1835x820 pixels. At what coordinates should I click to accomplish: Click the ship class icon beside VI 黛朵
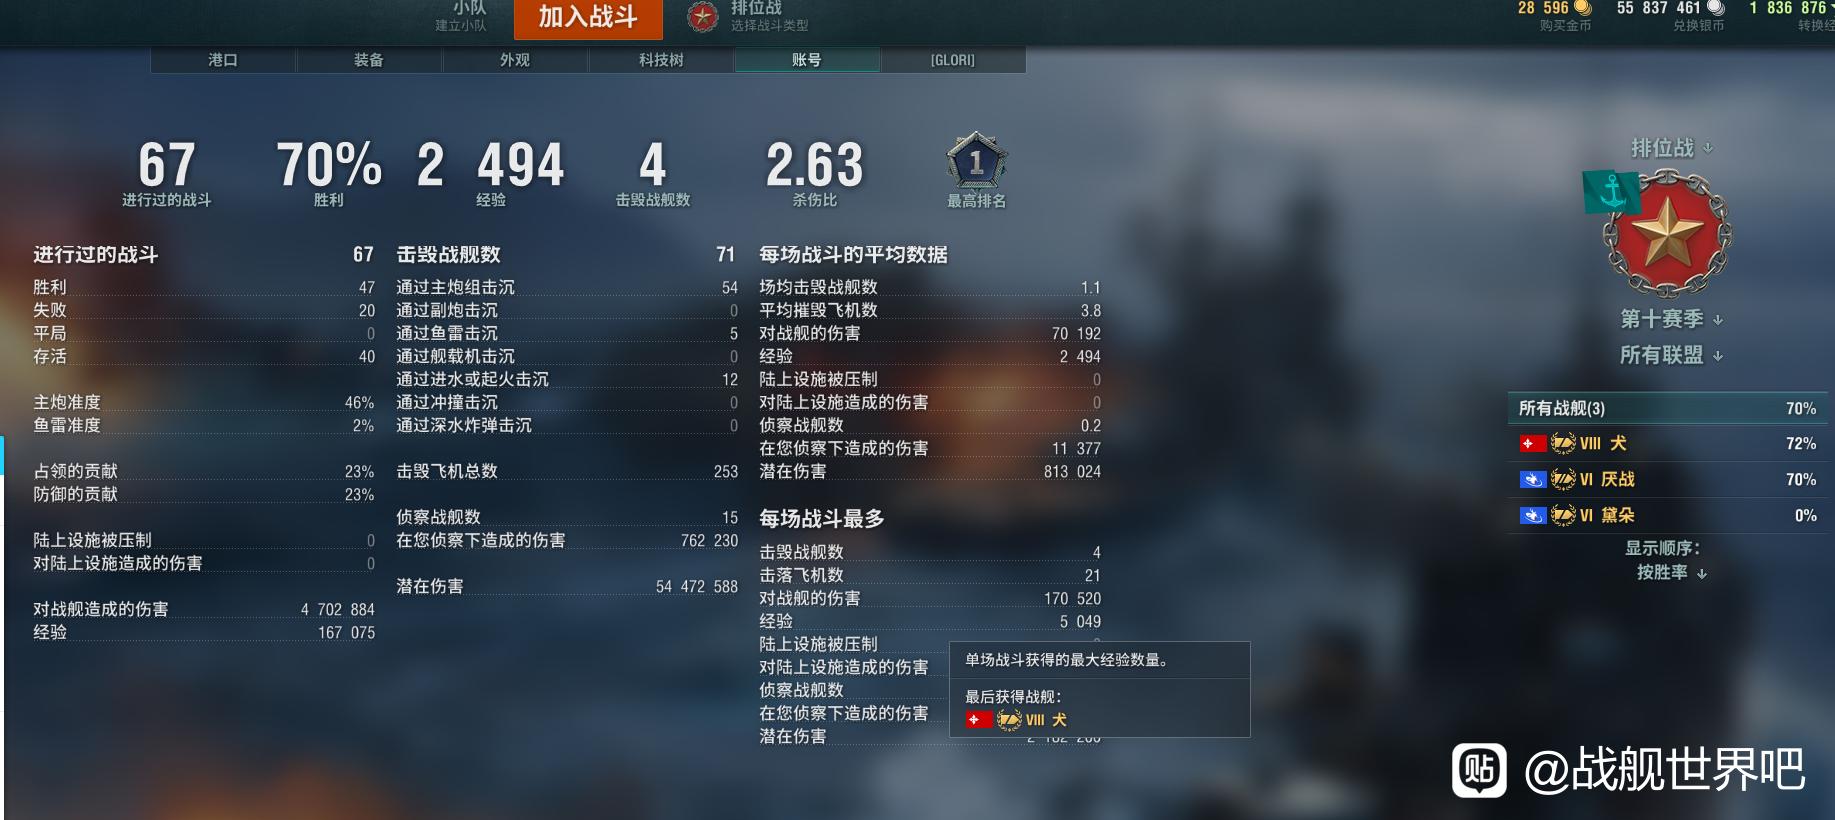1563,515
